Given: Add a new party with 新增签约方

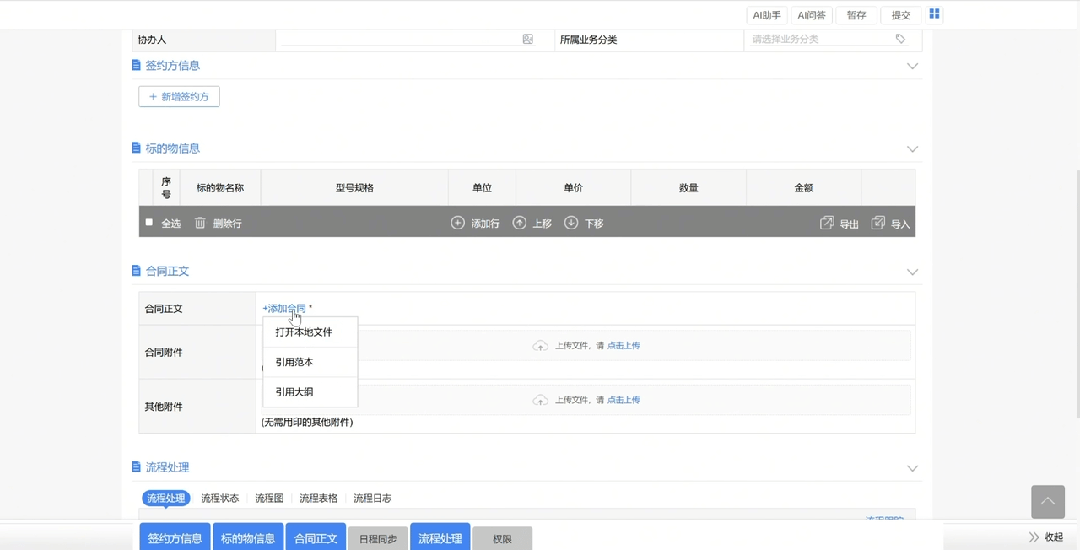Looking at the screenshot, I should click(x=179, y=96).
